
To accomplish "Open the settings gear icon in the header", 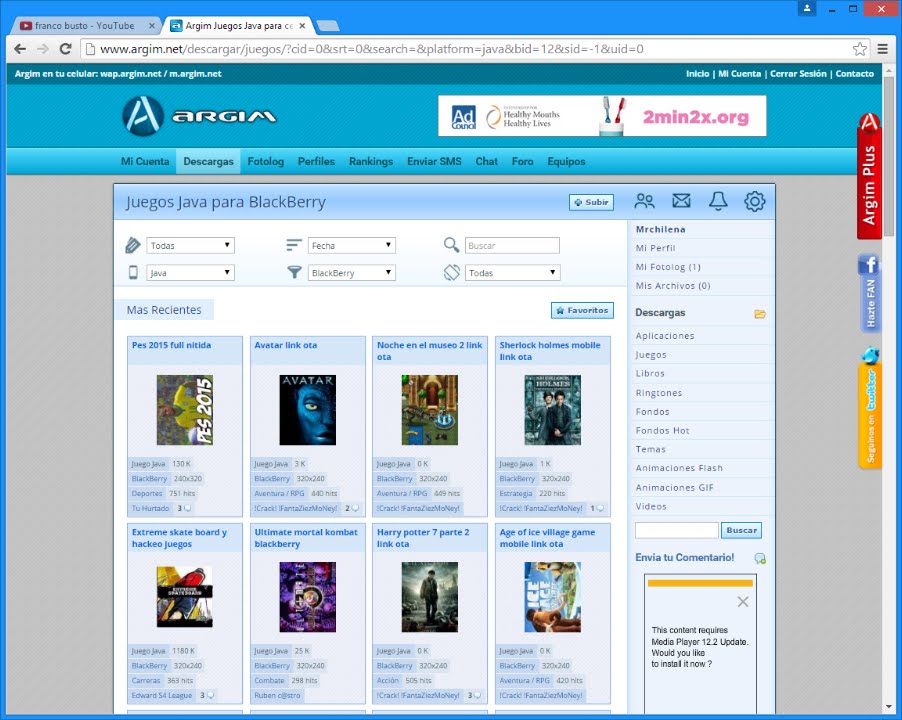I will click(x=754, y=201).
